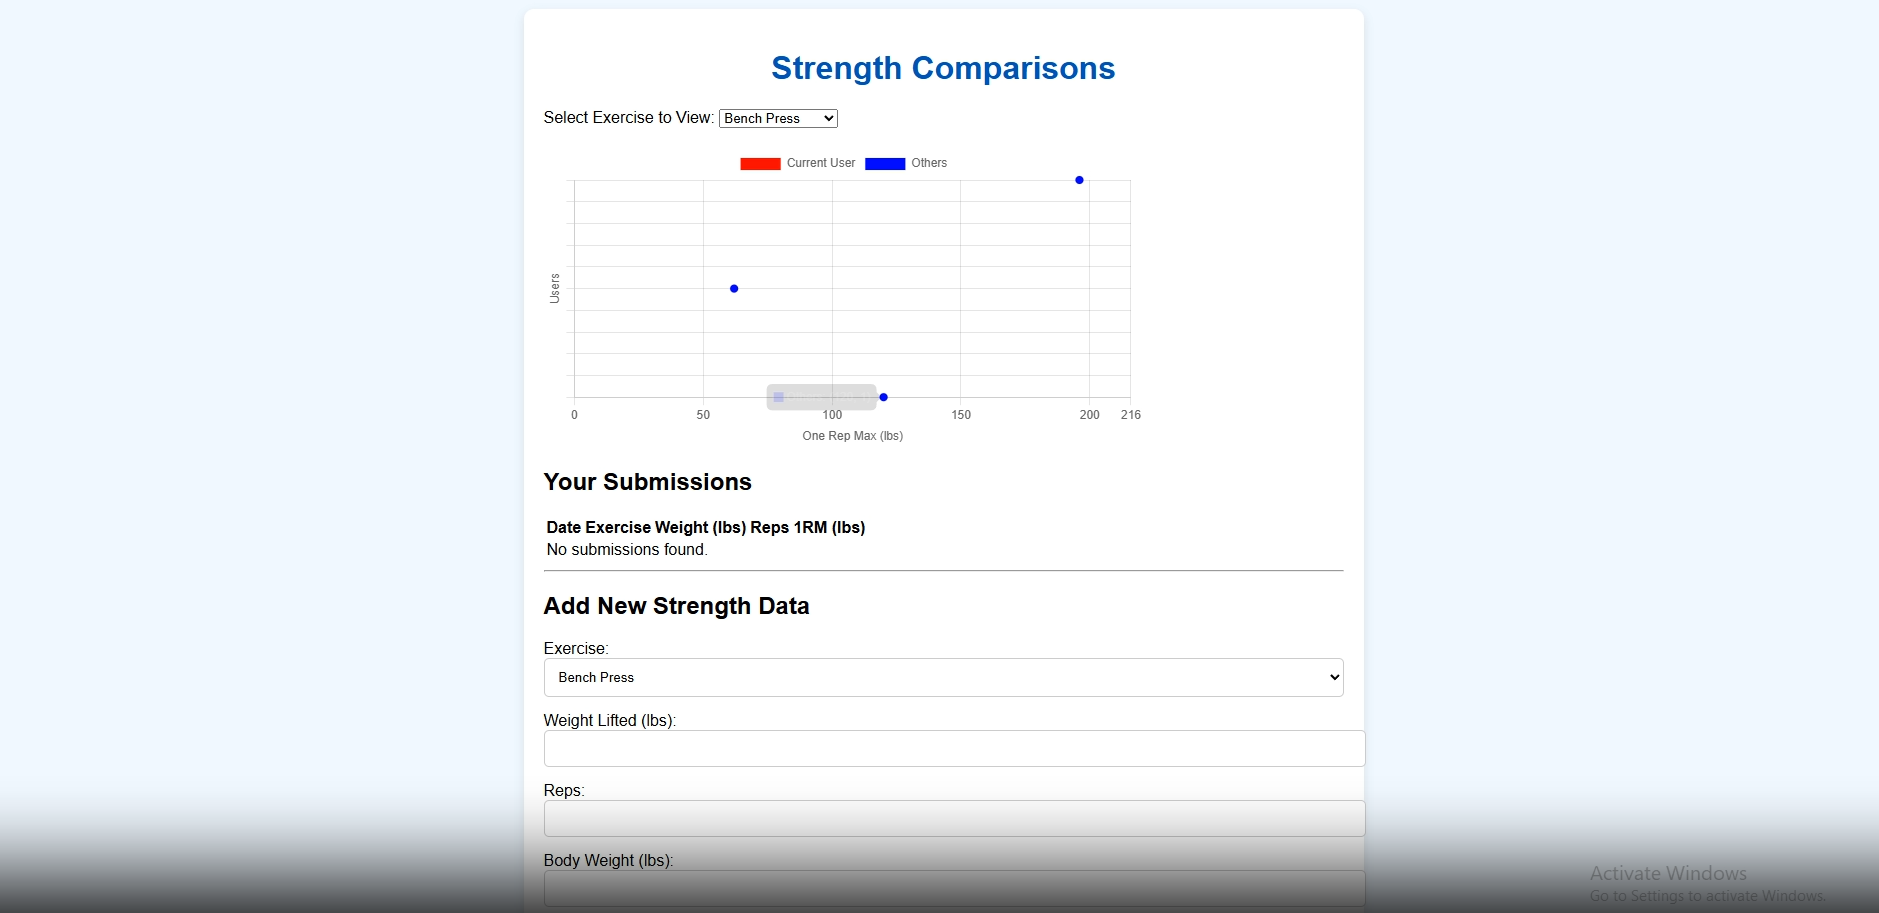Click the 1RM (lbs) column header

[829, 527]
